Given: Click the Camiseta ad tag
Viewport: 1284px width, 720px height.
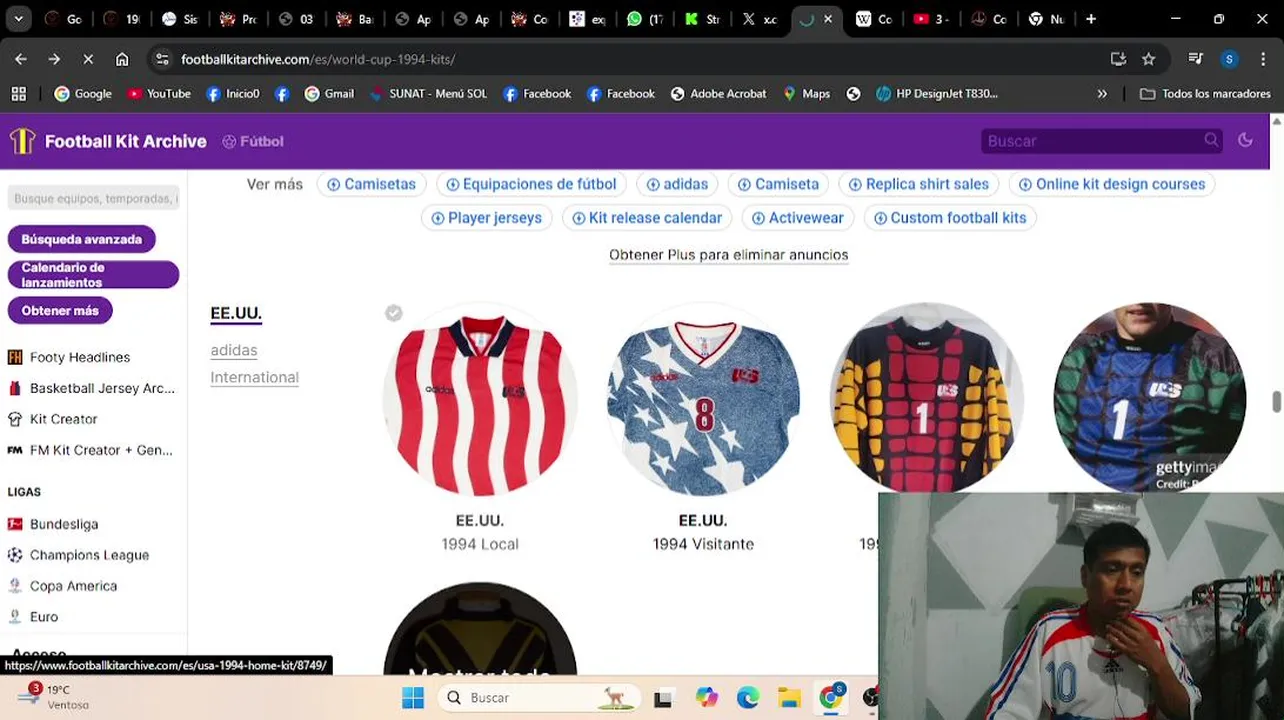Looking at the screenshot, I should click(x=779, y=184).
